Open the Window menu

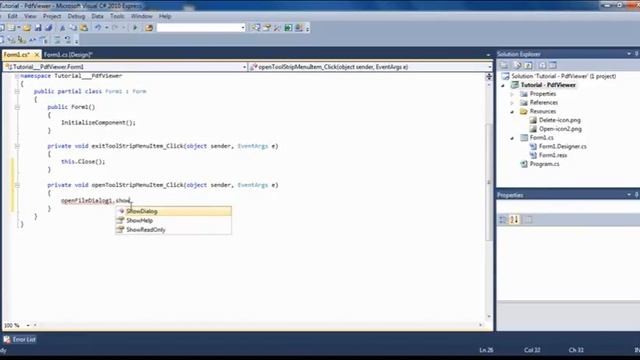(x=142, y=16)
